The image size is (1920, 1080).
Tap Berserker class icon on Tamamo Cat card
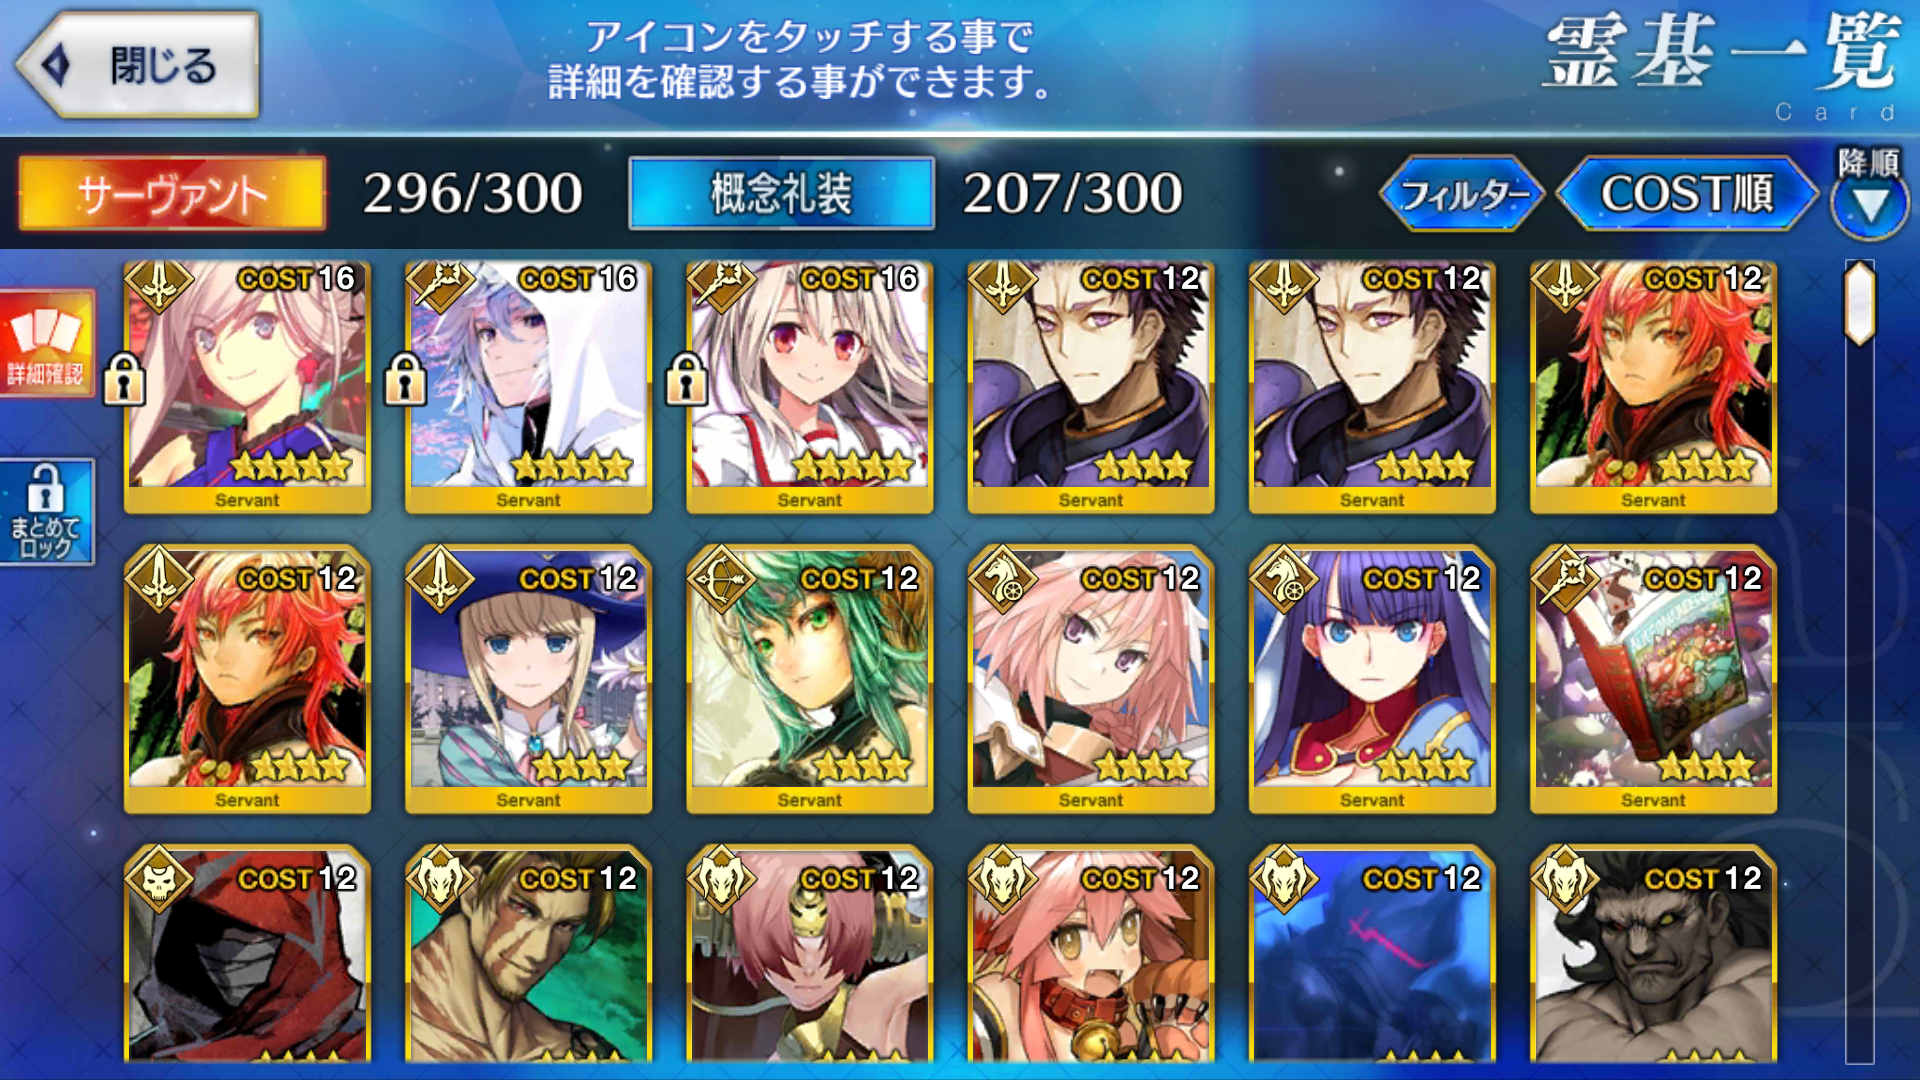tap(1001, 880)
